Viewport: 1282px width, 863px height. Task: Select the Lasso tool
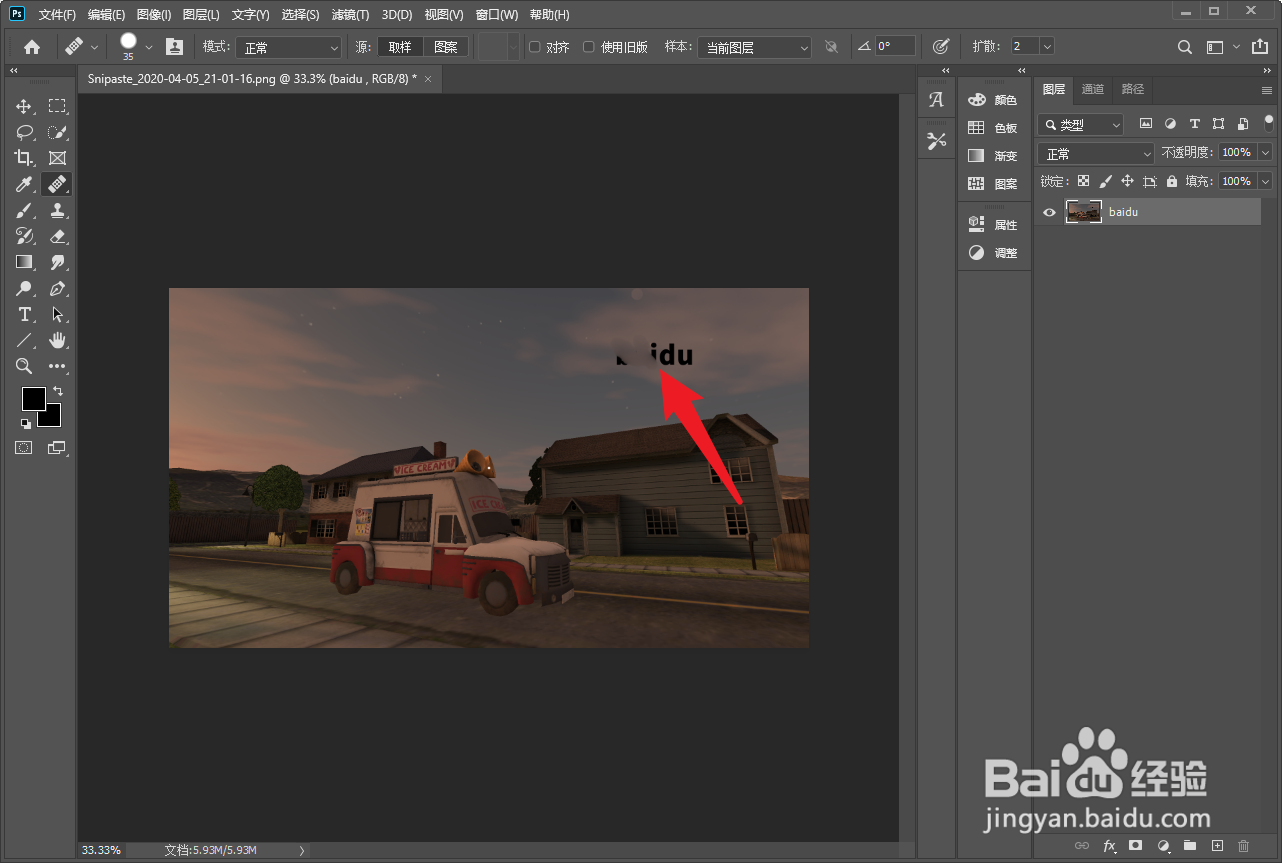(24, 132)
